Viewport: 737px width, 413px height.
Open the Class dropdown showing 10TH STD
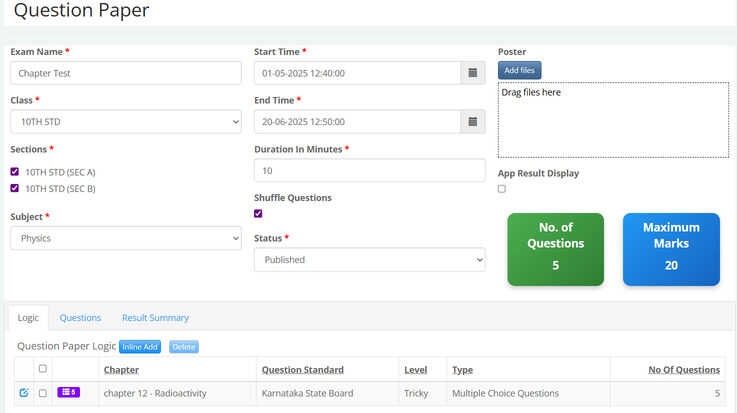pos(126,121)
